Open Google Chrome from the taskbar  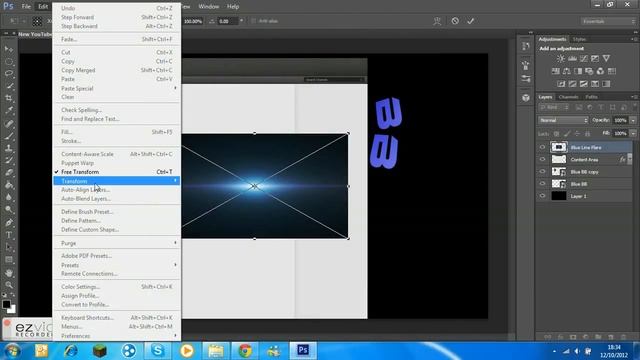click(x=245, y=351)
